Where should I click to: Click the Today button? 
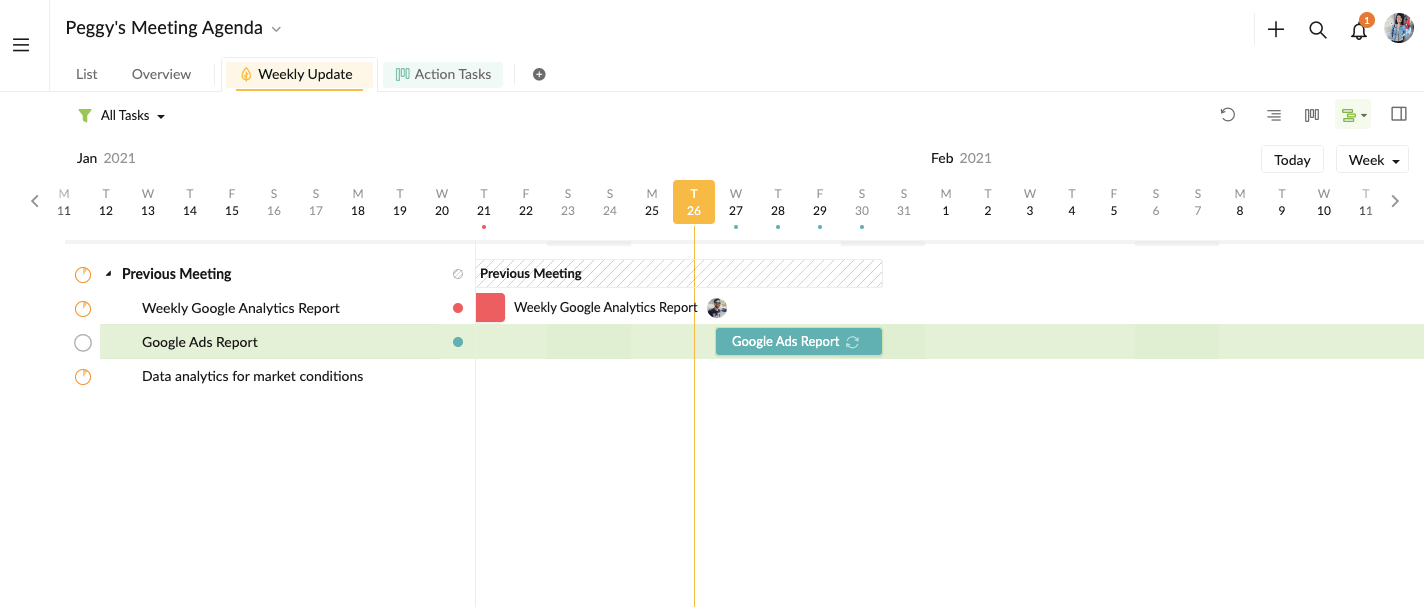1292,160
